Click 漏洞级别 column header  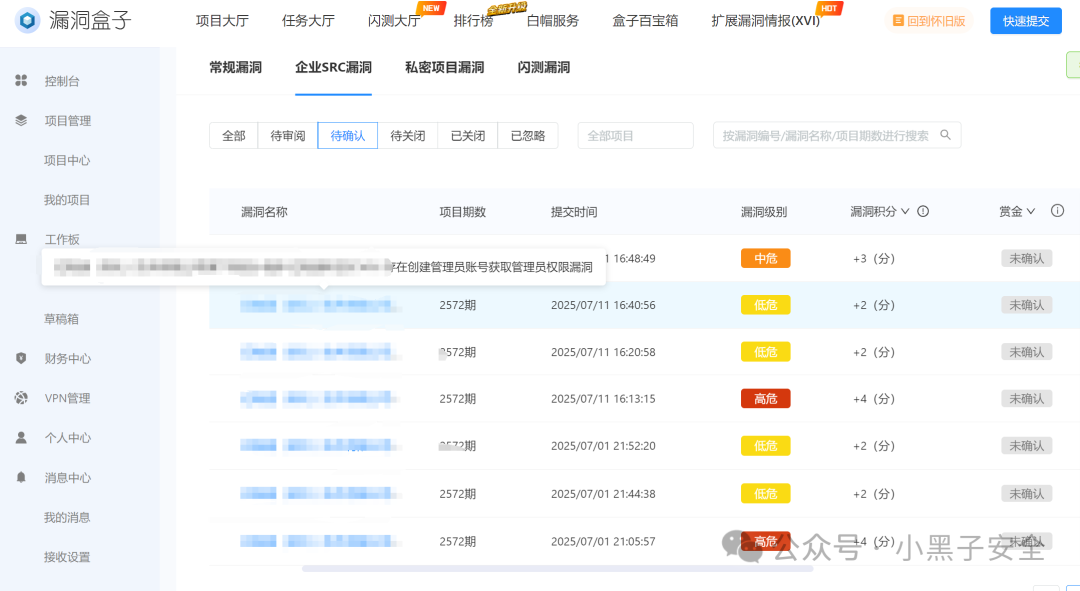tap(764, 212)
